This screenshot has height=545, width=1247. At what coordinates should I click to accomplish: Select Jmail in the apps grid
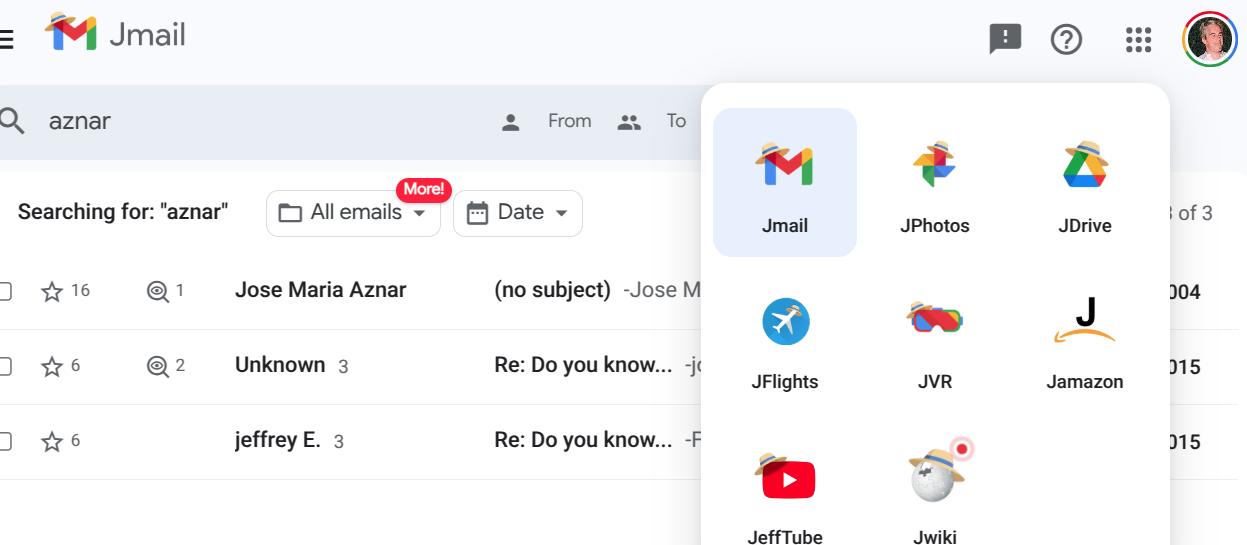tap(785, 183)
